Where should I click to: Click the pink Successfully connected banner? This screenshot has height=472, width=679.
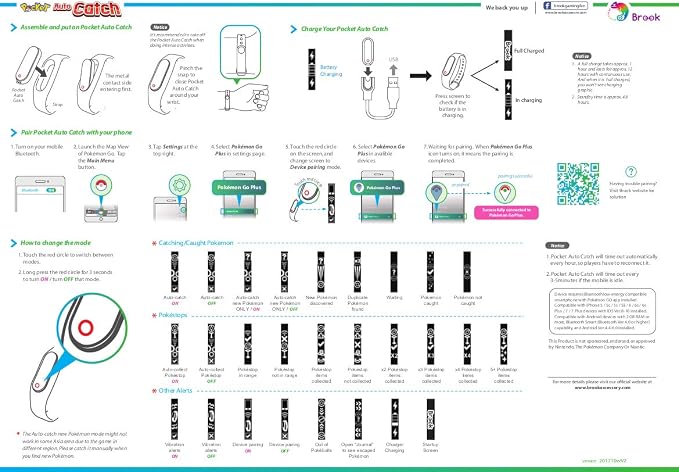pos(506,212)
